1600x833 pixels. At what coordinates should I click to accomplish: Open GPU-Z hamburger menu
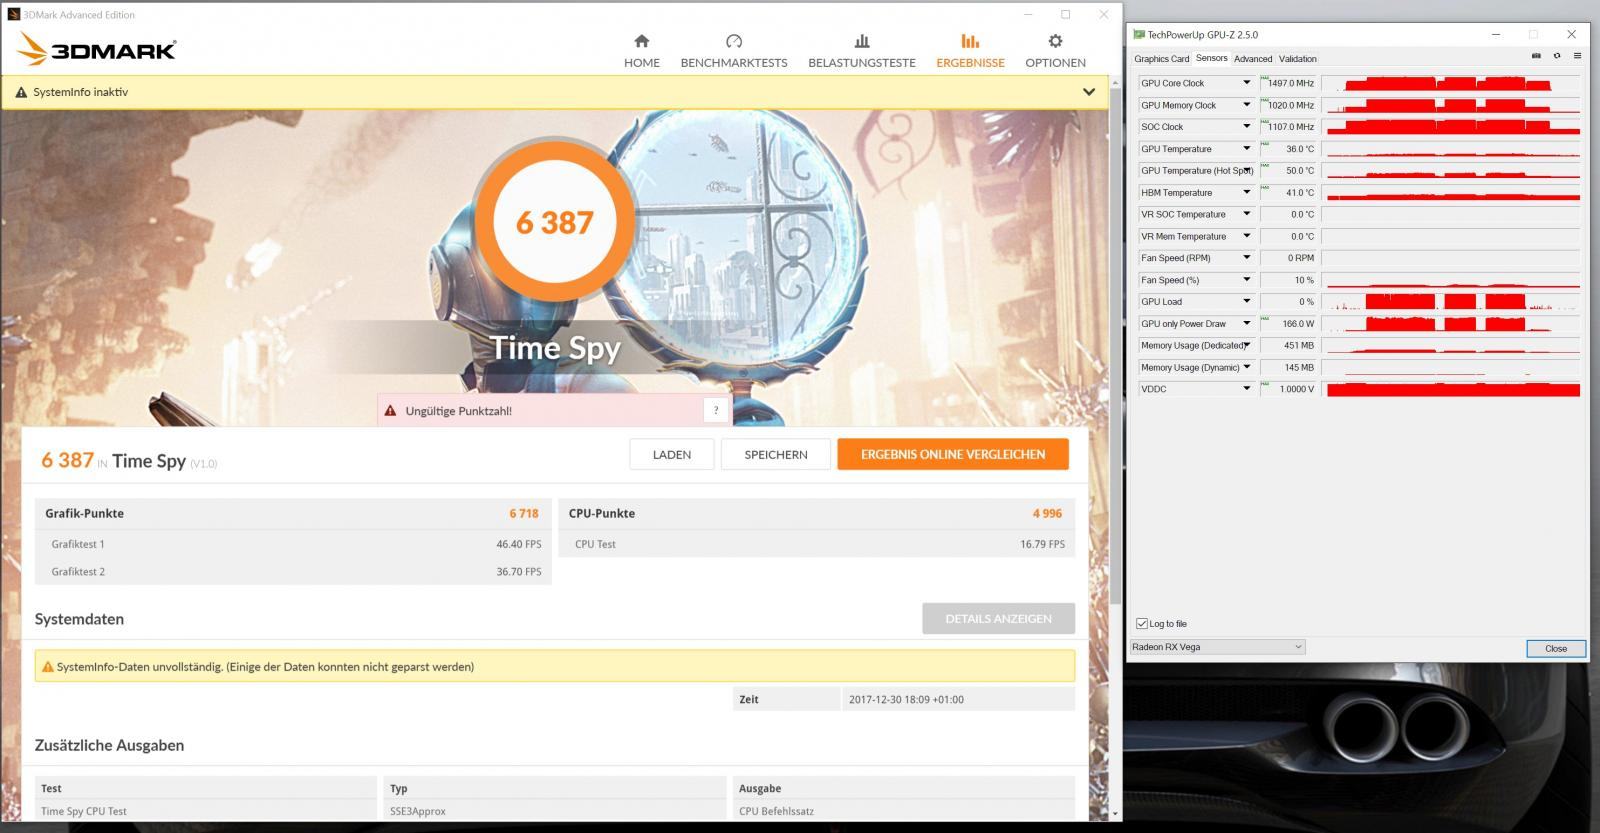tap(1577, 57)
